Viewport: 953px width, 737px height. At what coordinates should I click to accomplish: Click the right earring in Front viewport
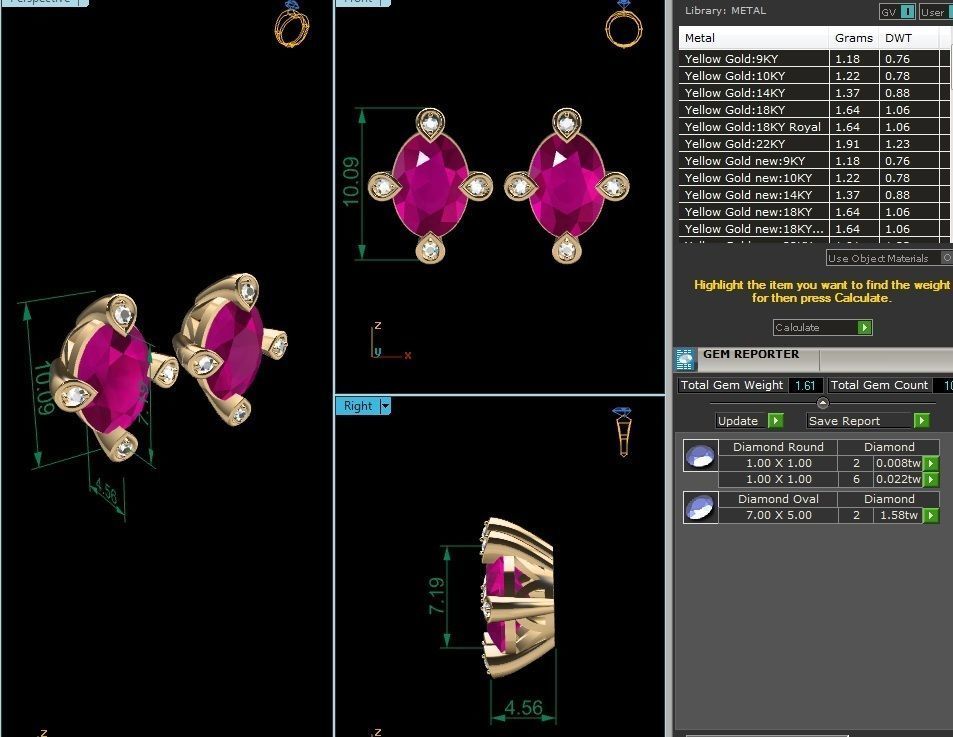tap(566, 186)
